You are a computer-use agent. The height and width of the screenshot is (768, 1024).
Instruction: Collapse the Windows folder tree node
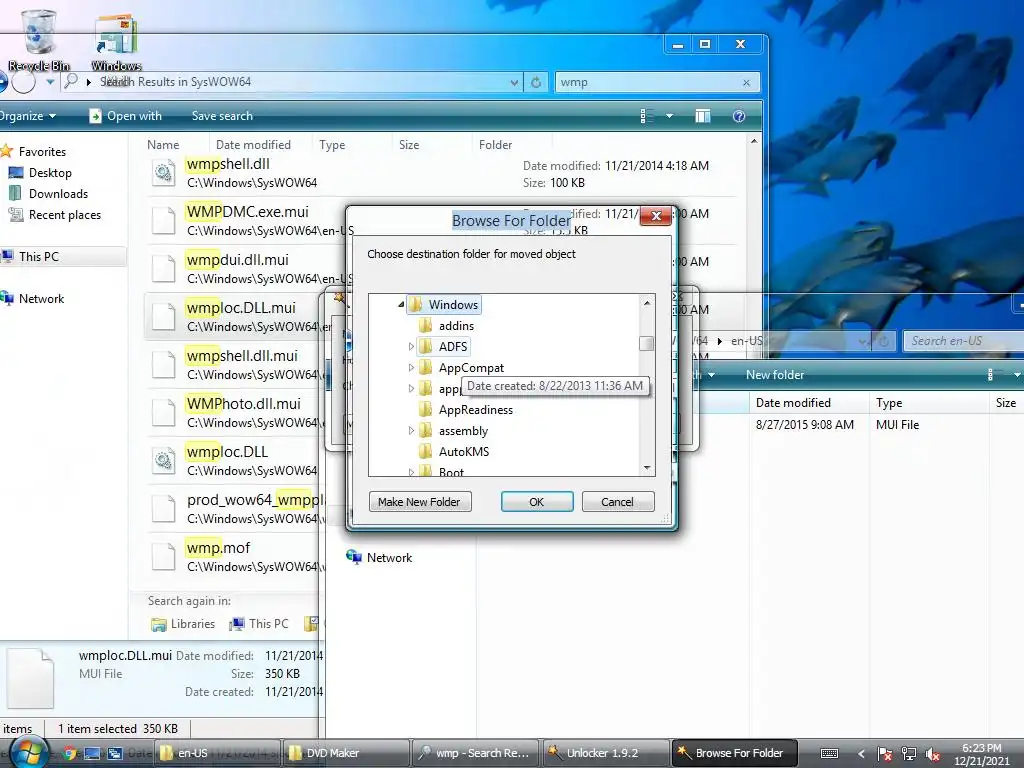401,304
